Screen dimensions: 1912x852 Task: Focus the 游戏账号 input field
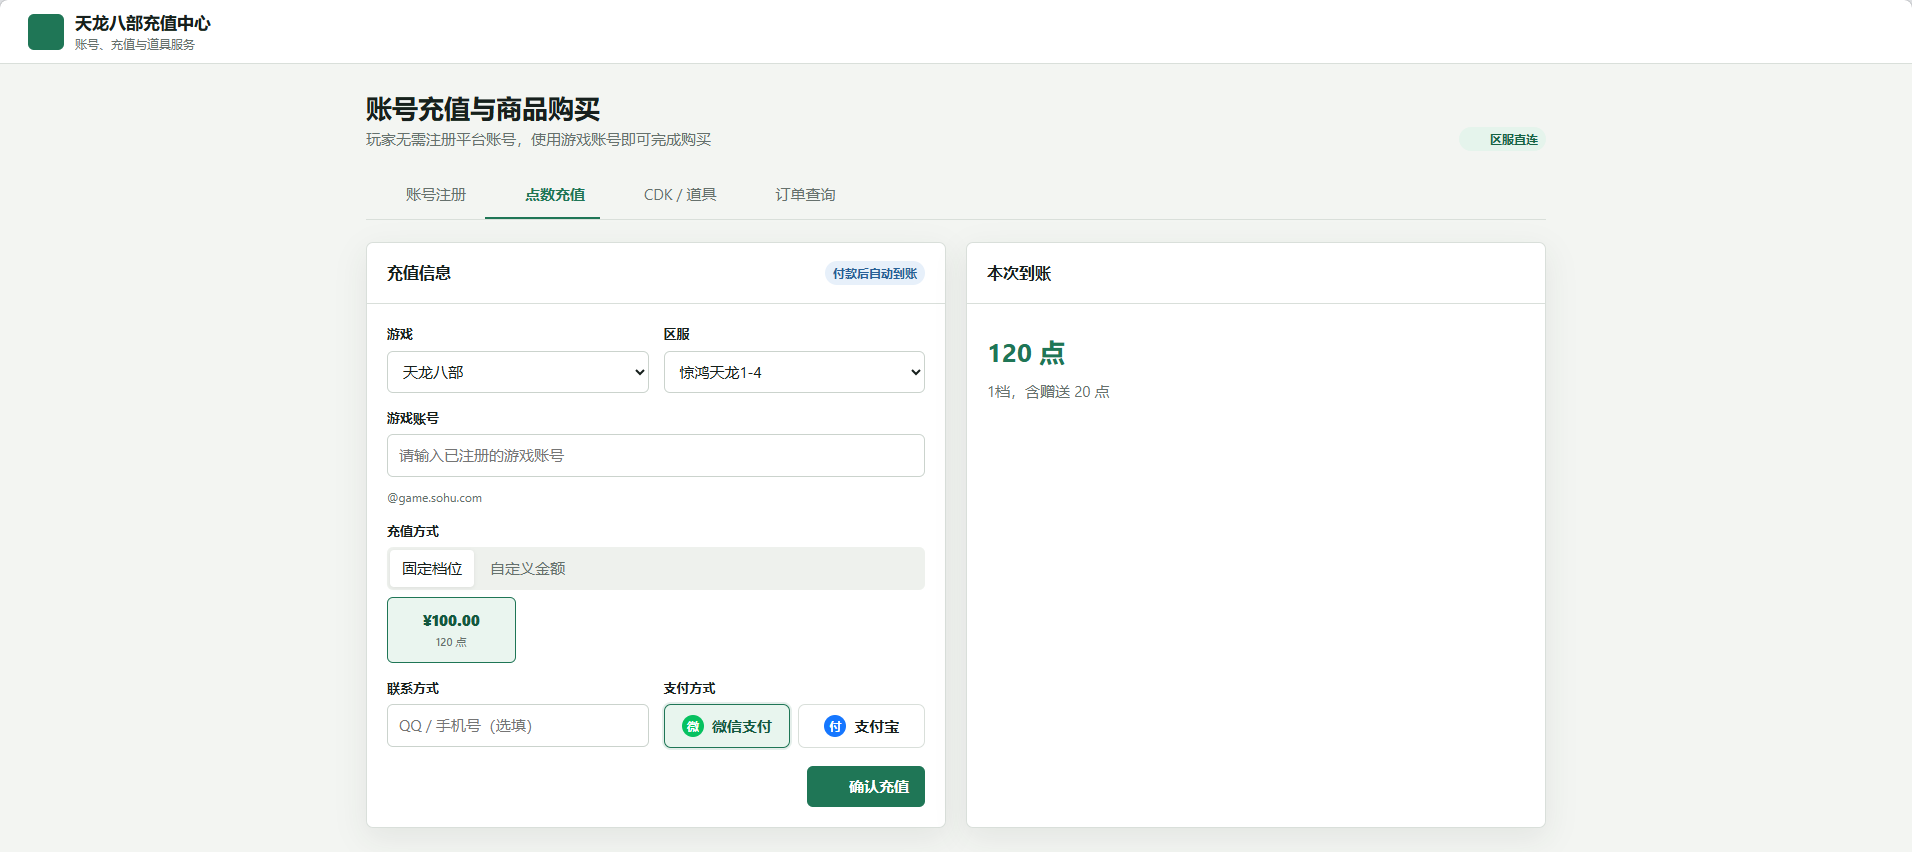tap(656, 455)
